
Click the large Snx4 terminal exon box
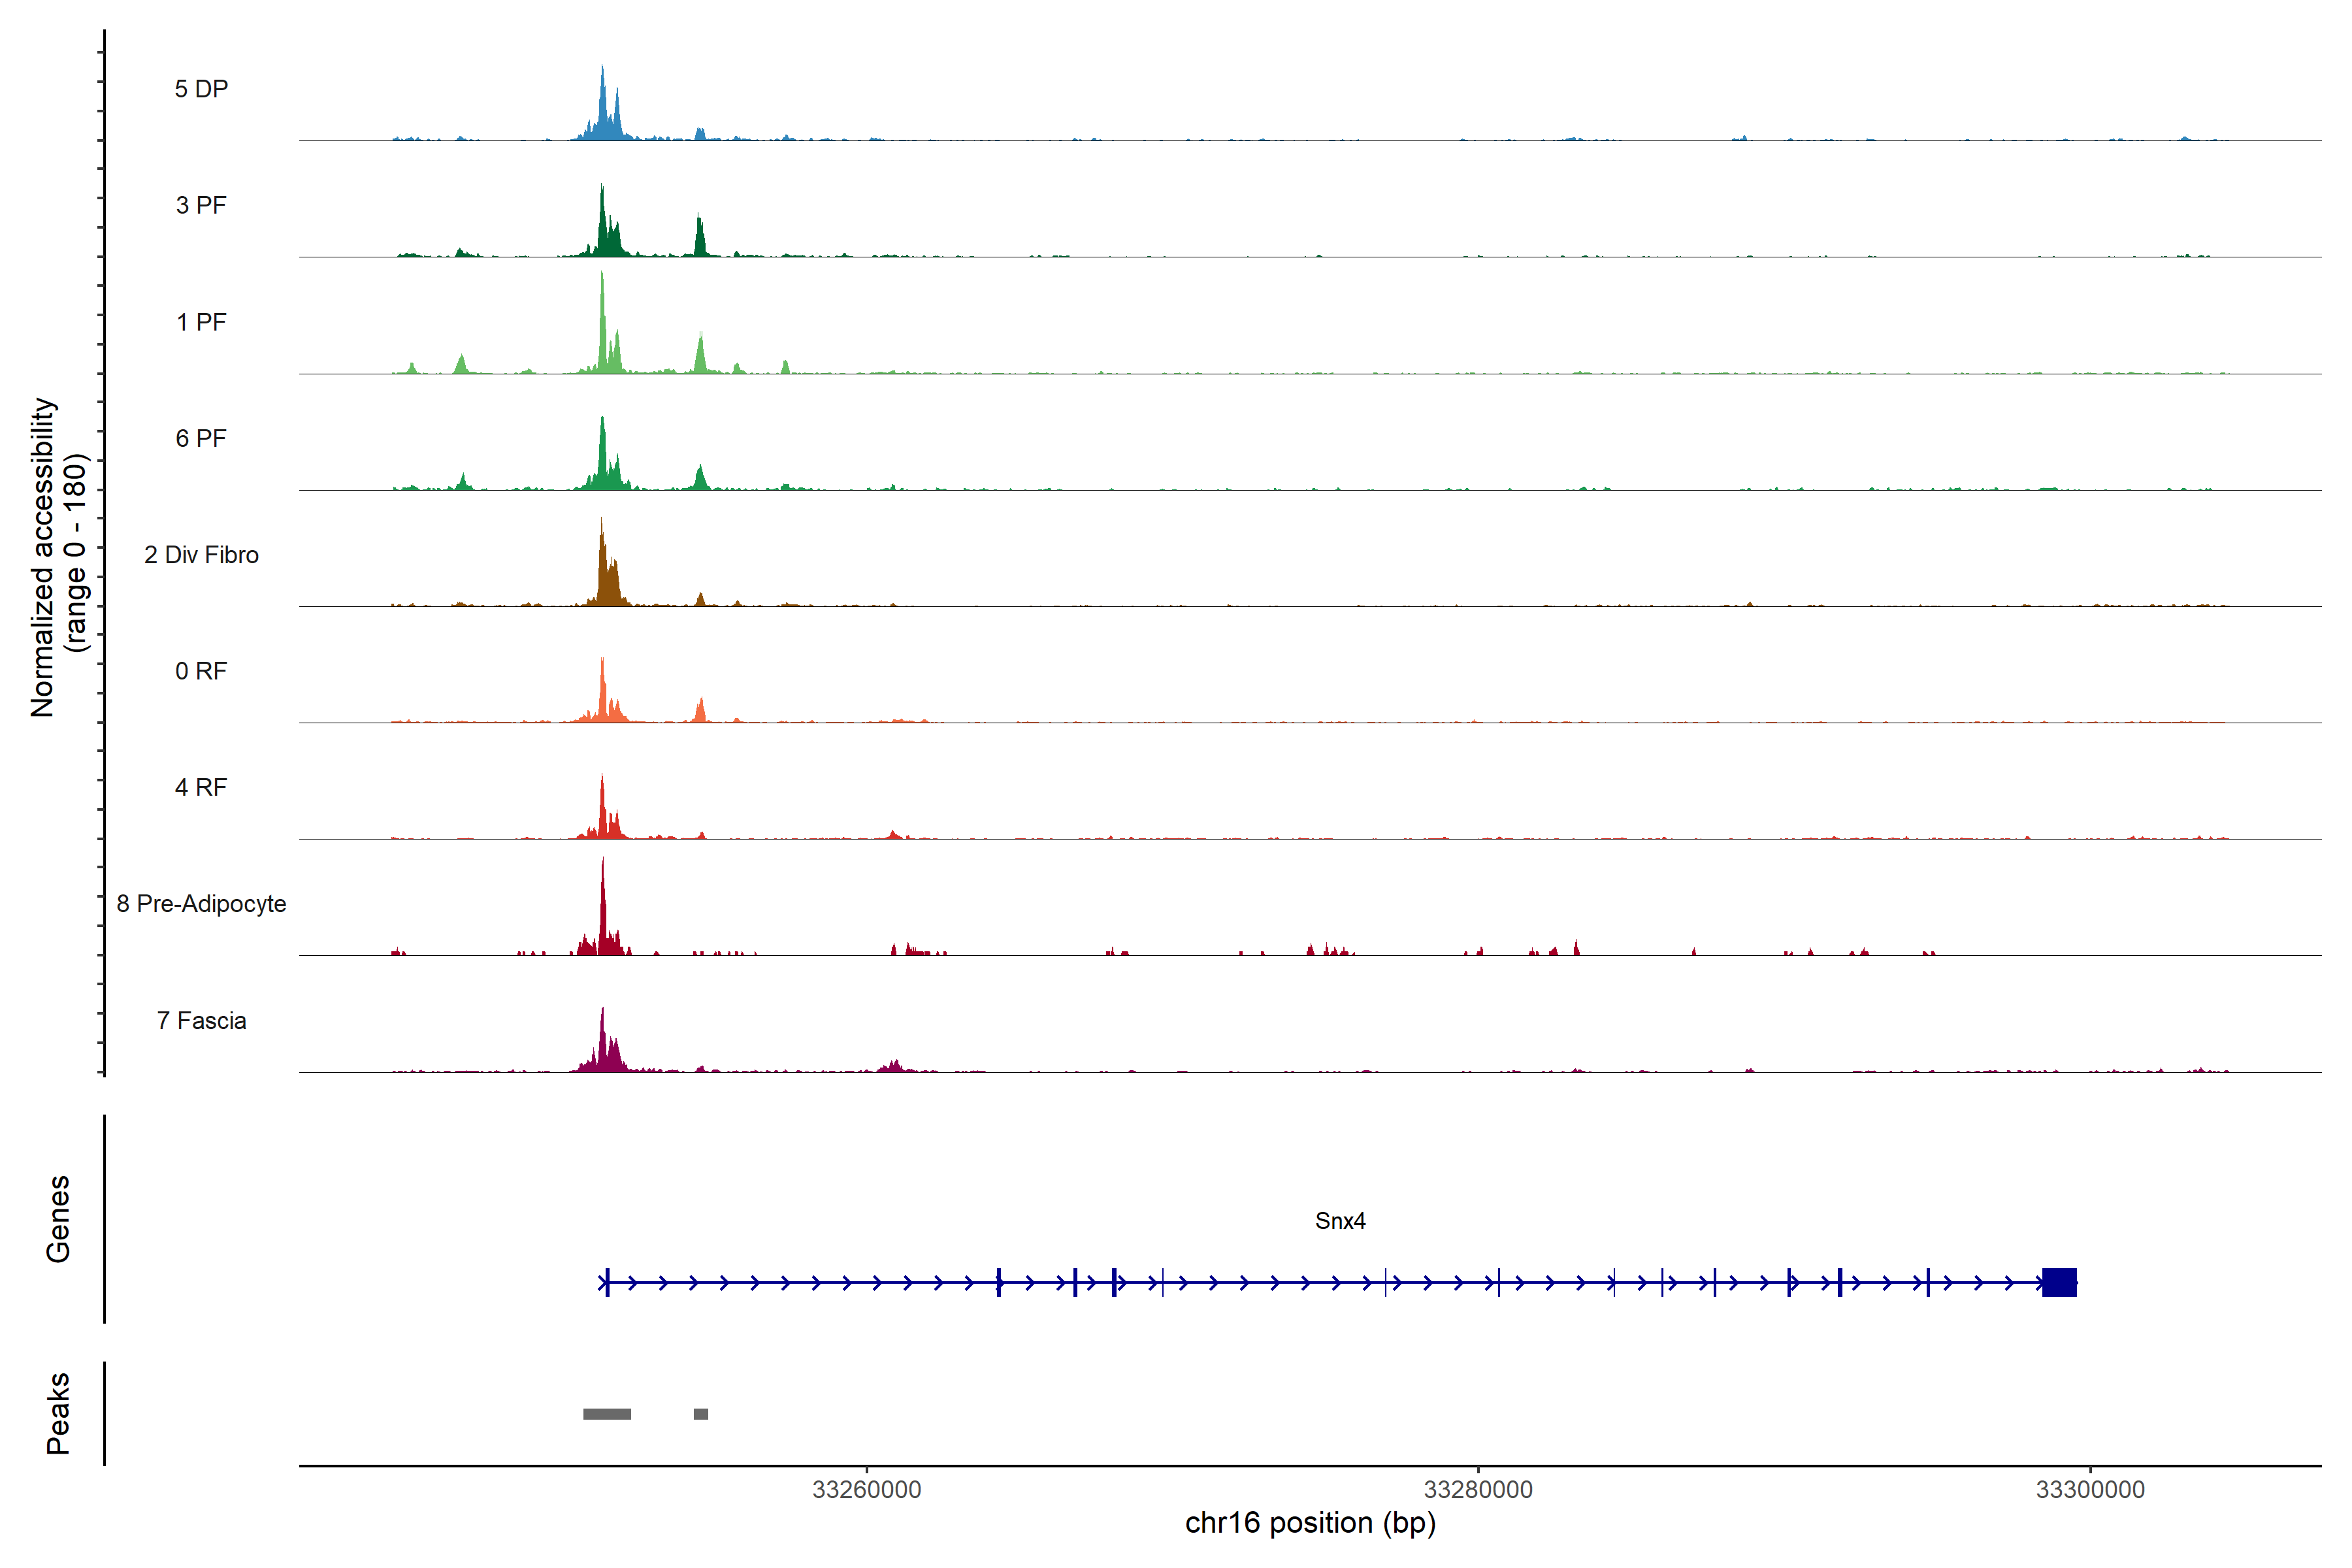pos(2059,1282)
